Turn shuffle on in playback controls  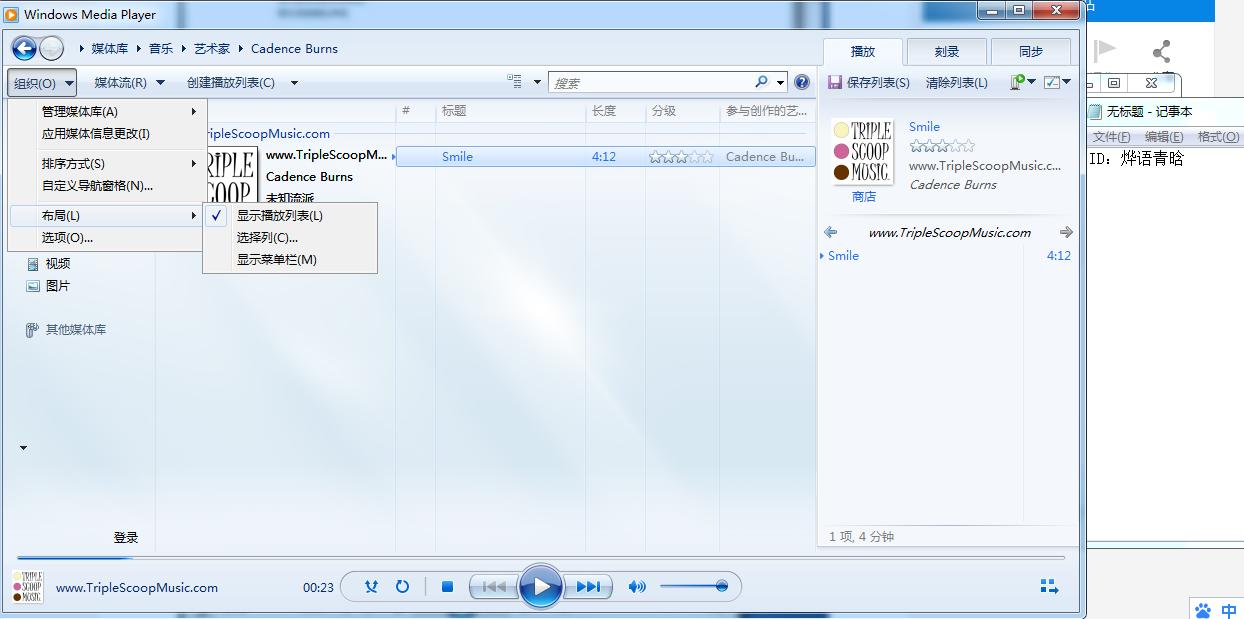point(371,587)
